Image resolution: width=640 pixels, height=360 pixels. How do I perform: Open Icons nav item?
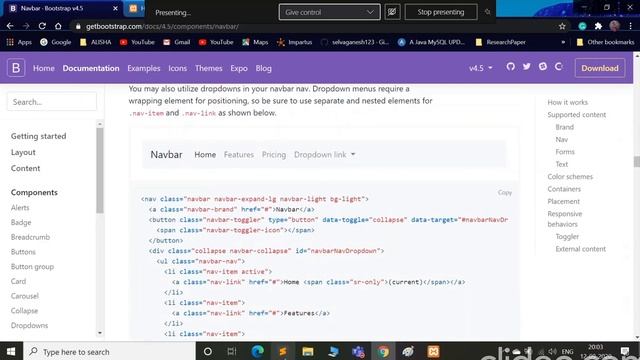coord(178,68)
